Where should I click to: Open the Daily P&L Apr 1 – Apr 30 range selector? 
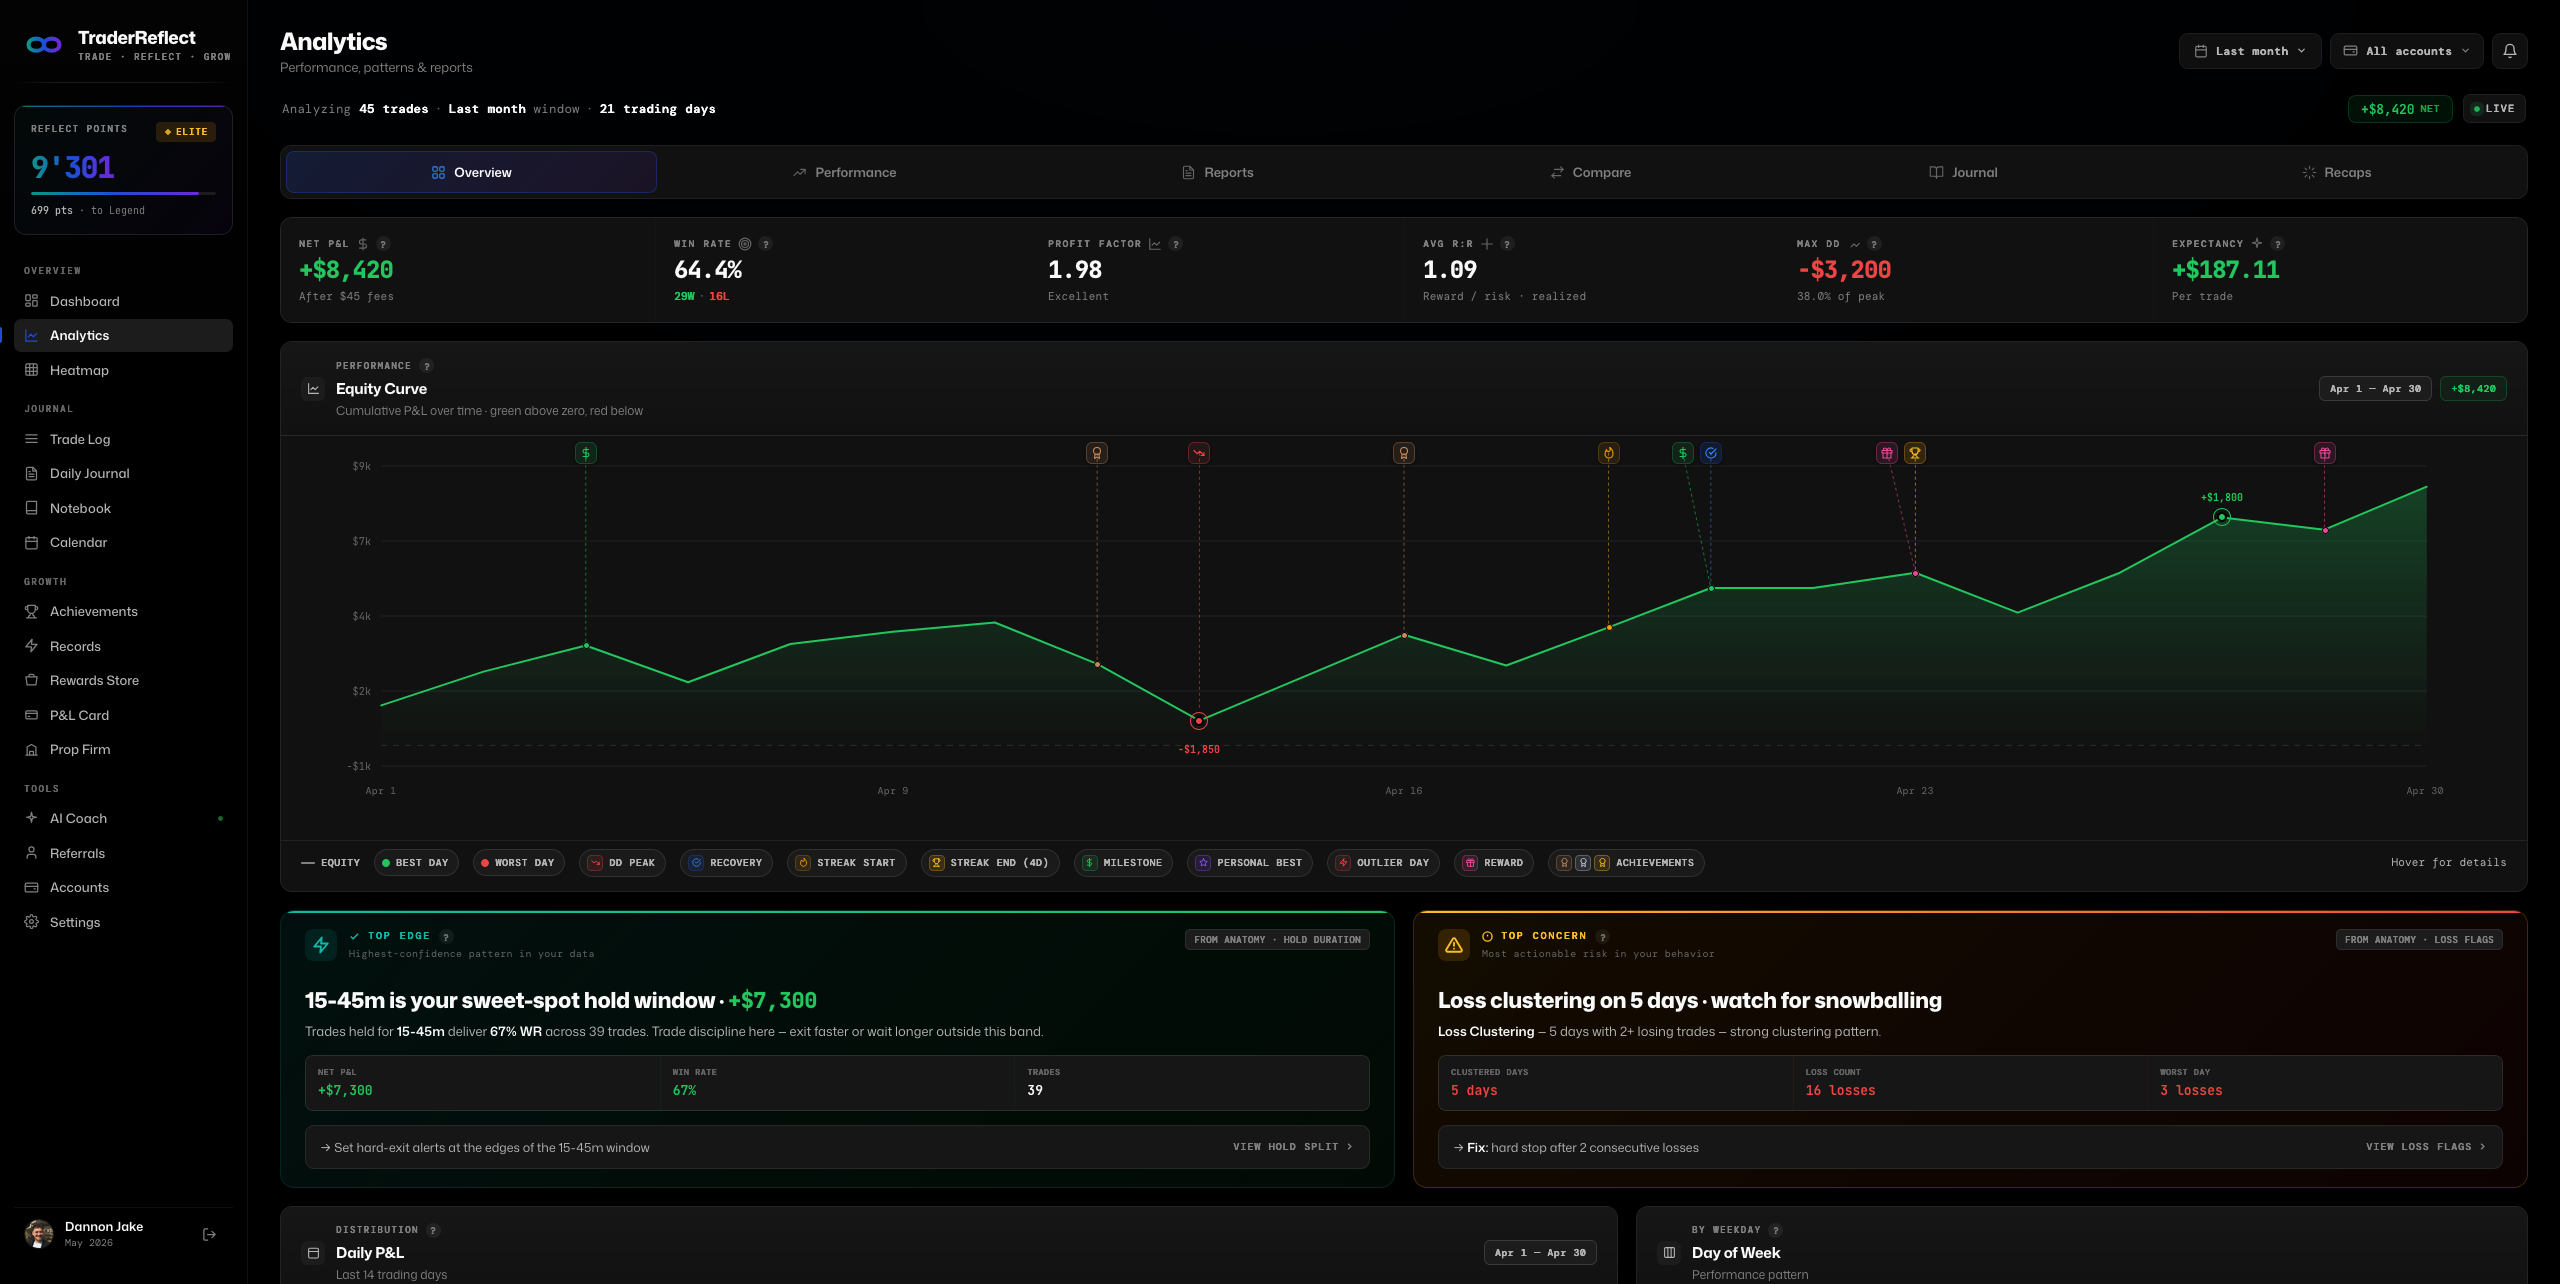point(1540,1253)
